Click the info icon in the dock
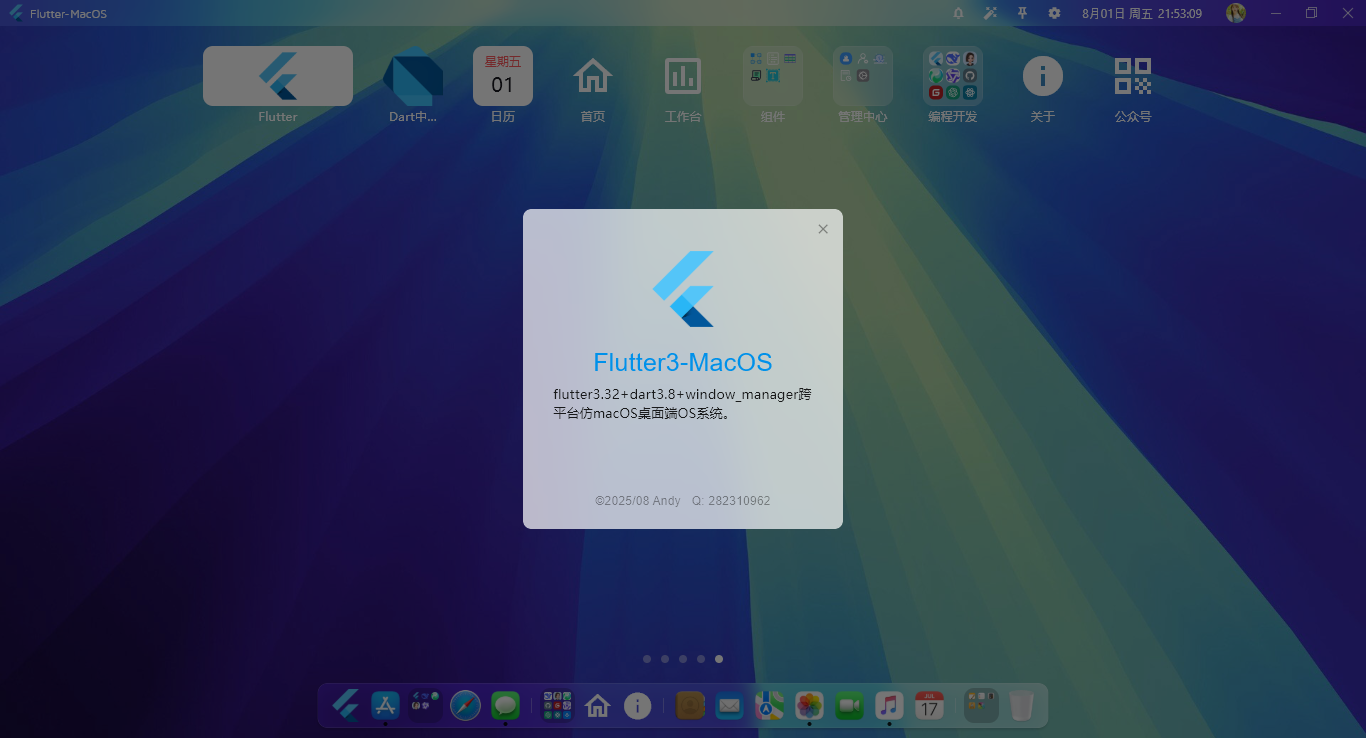 pos(637,705)
